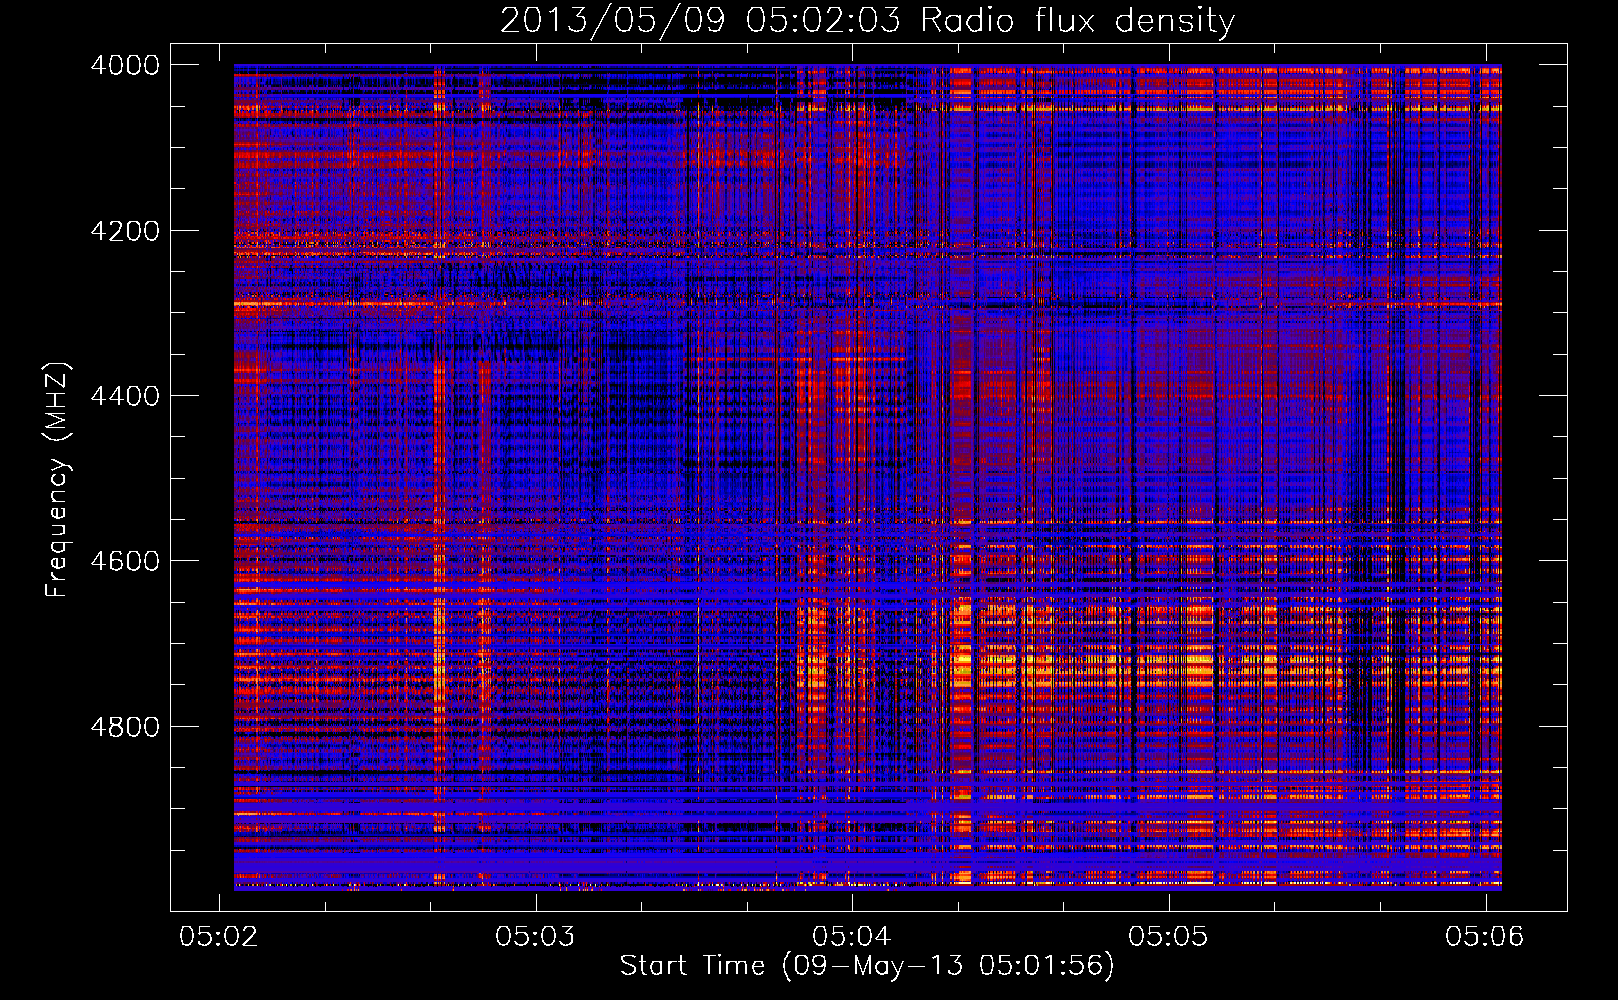Image resolution: width=1618 pixels, height=1000 pixels.
Task: Select the "Start Time (09-May-13 05:01:56)" label
Action: pyautogui.click(x=867, y=966)
